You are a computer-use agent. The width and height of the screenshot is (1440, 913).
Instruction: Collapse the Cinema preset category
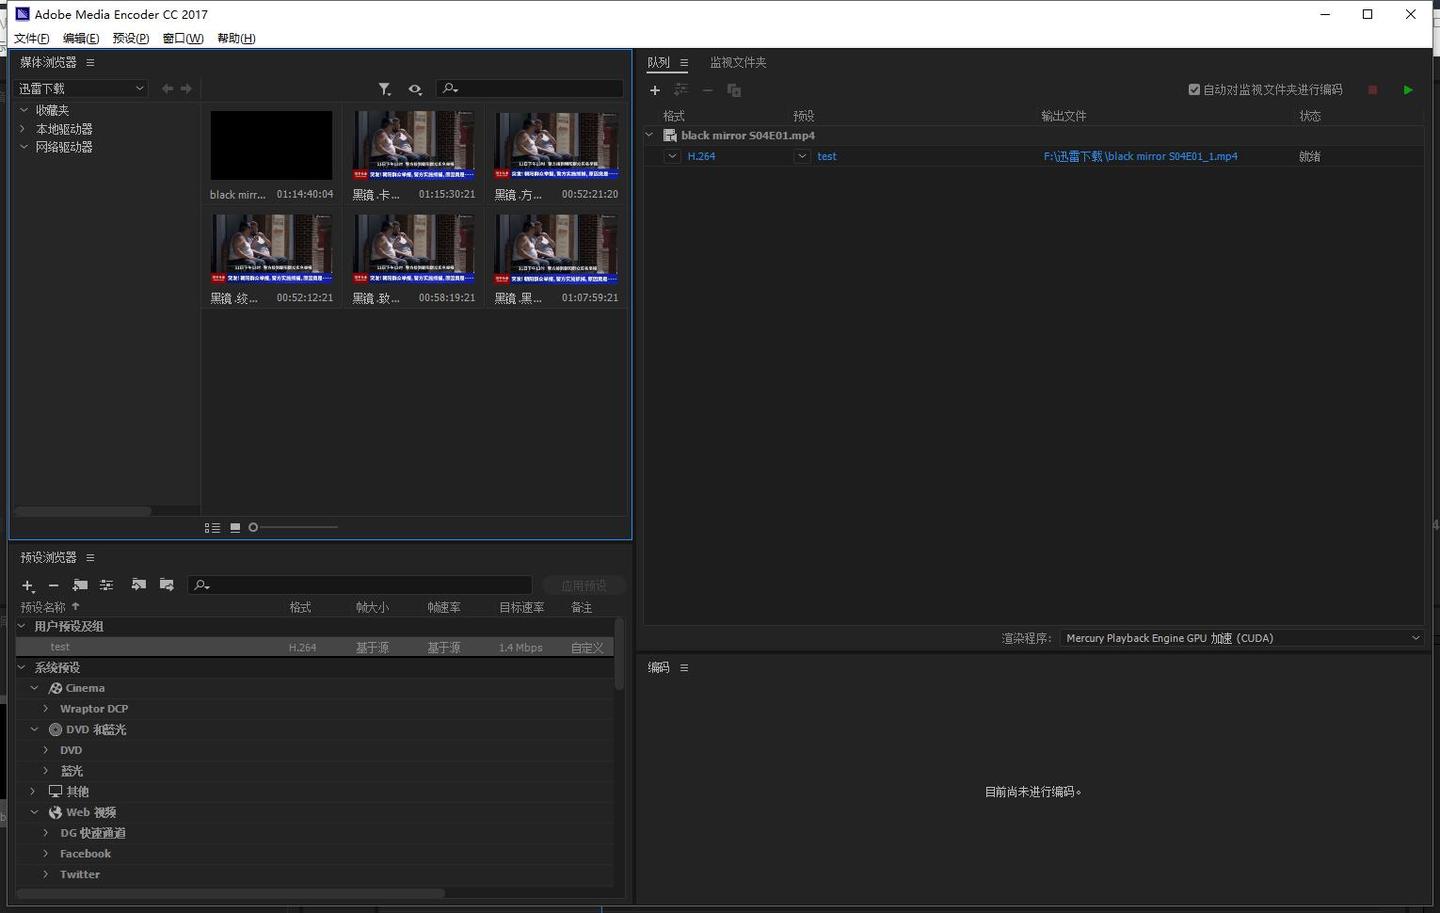[34, 688]
